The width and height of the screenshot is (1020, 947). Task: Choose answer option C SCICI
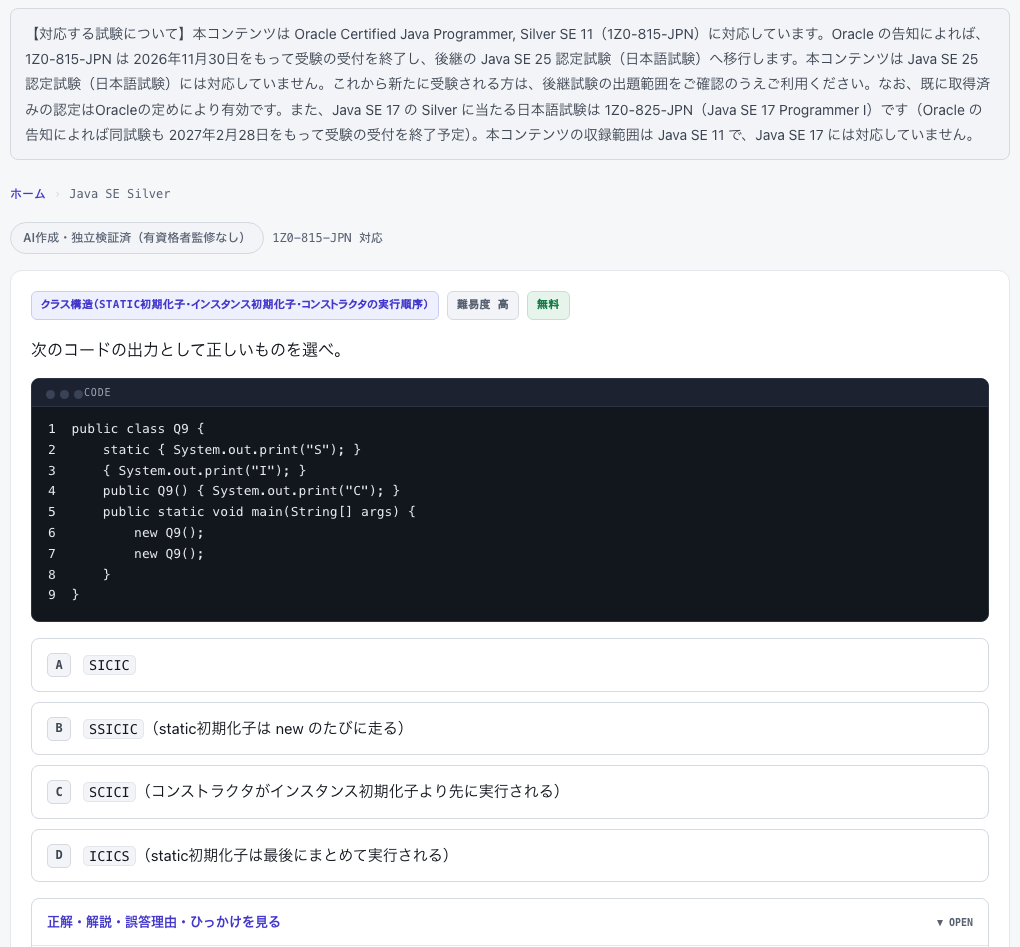[510, 792]
